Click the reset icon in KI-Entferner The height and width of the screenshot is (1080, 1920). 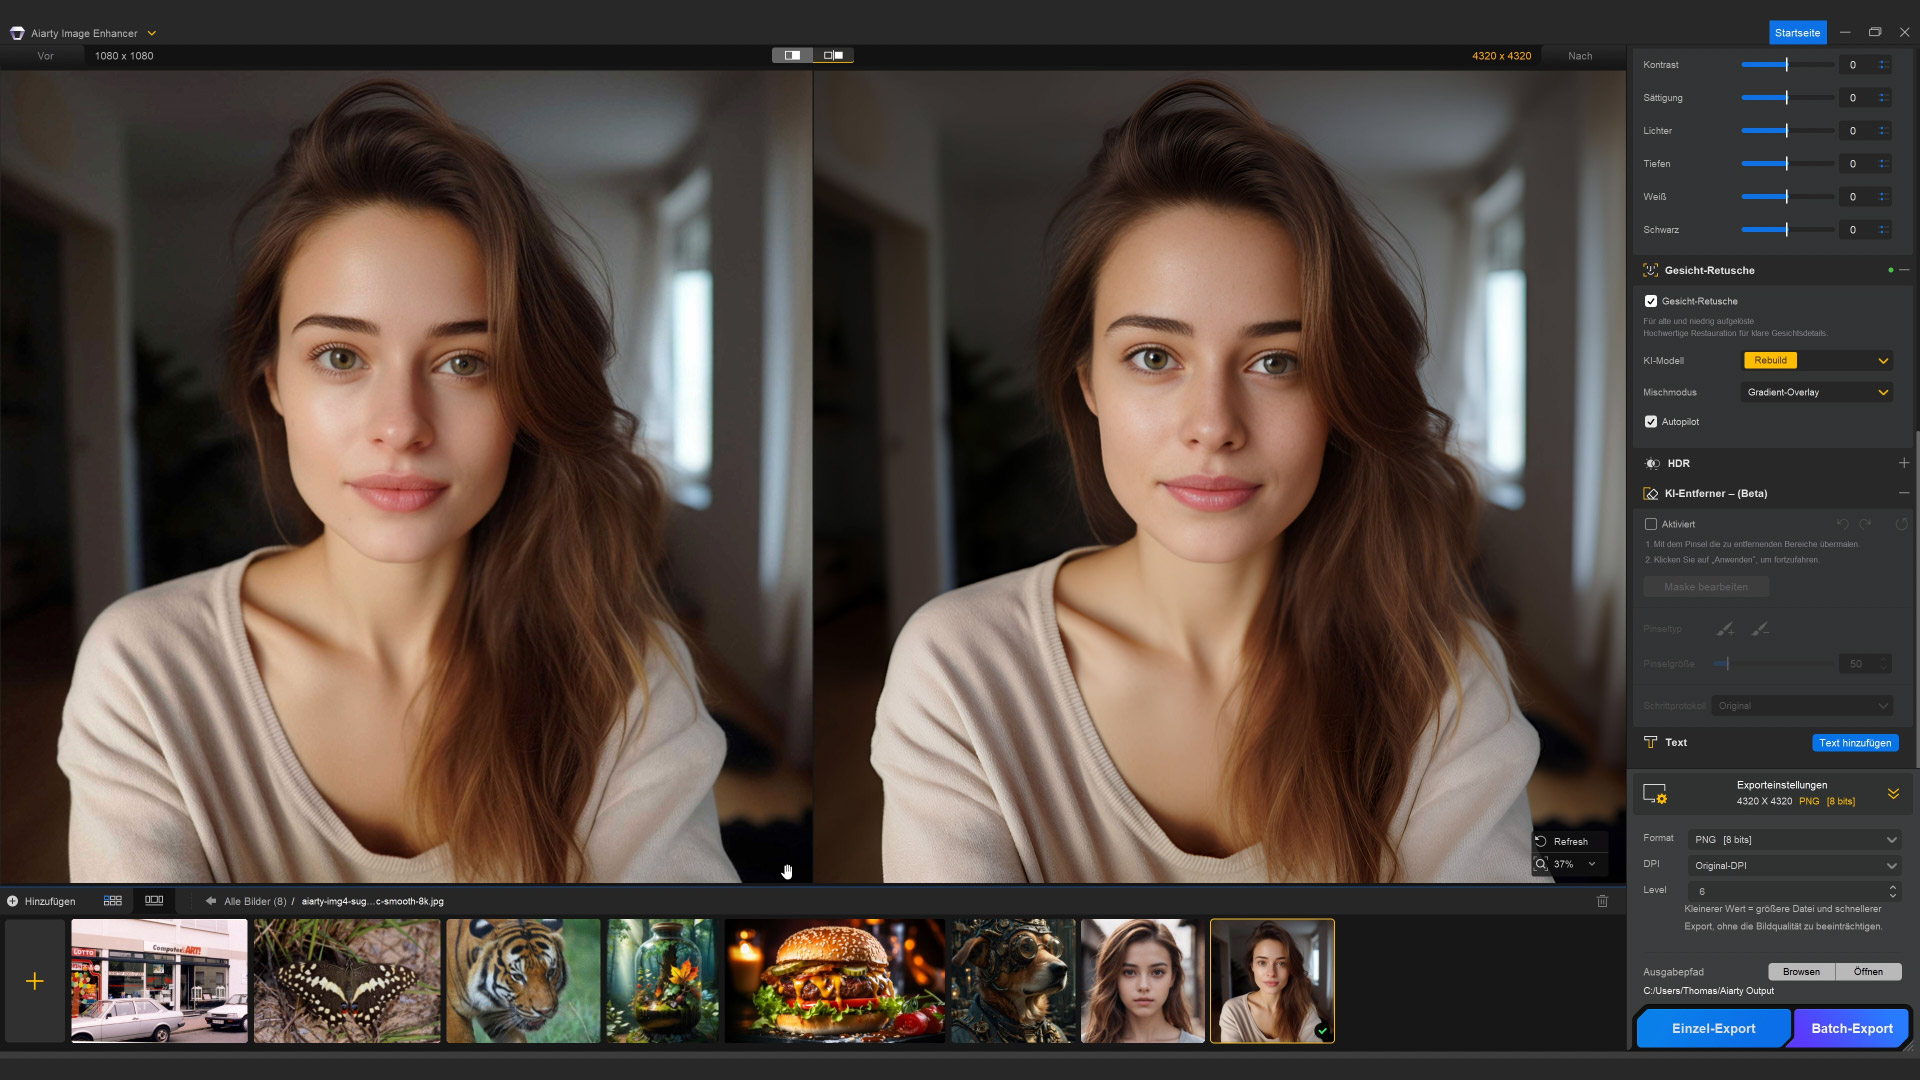(1901, 524)
